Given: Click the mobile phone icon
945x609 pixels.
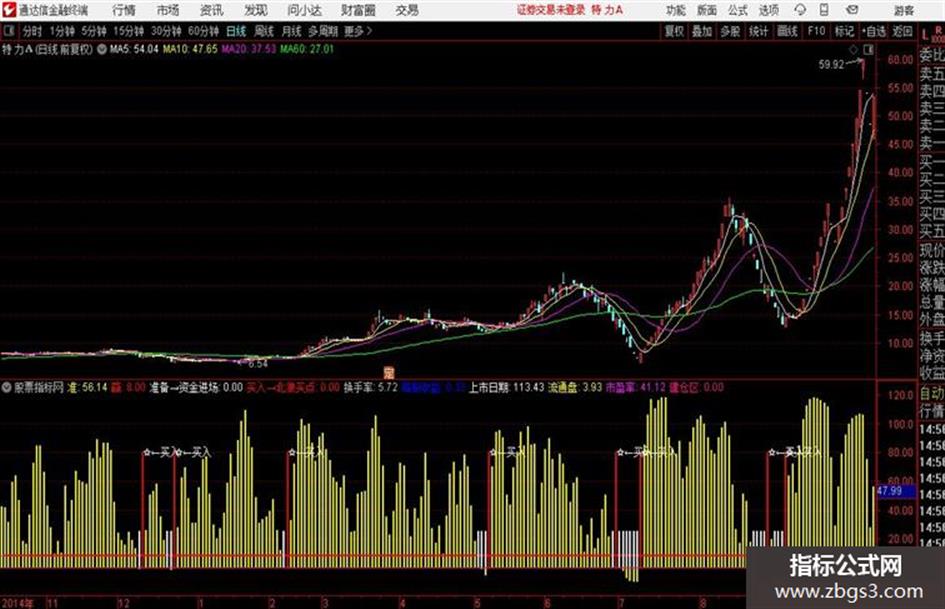Looking at the screenshot, I should tap(824, 10).
